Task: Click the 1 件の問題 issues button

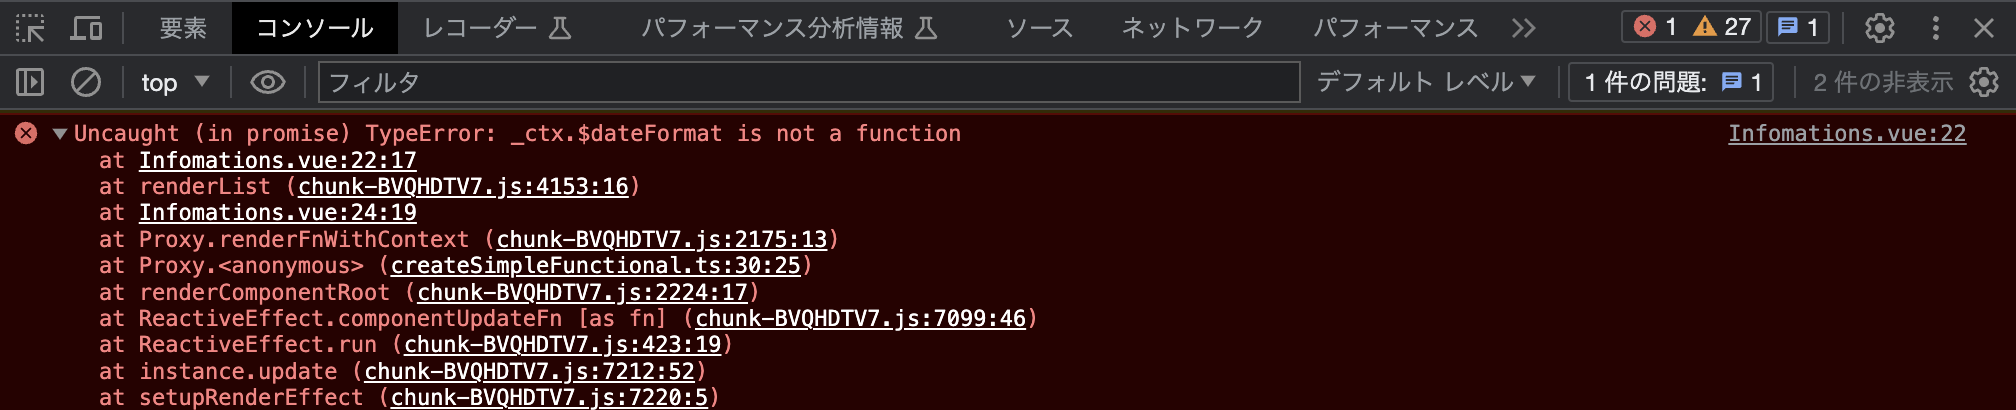Action: click(x=1672, y=82)
